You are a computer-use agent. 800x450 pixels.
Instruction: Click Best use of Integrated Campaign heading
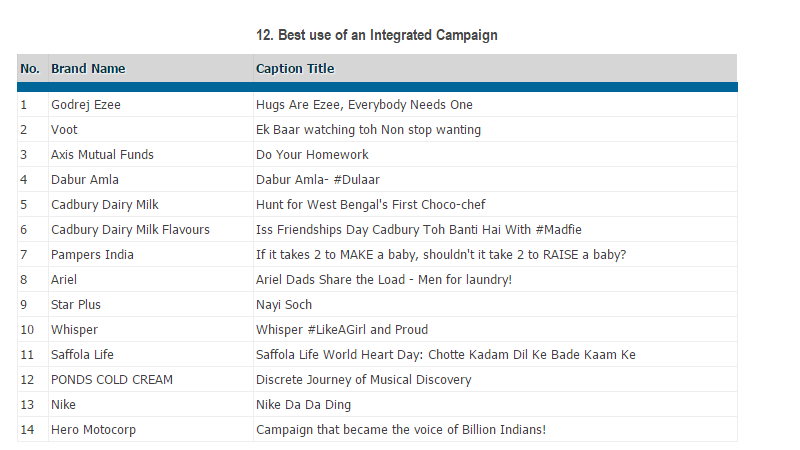coord(377,35)
